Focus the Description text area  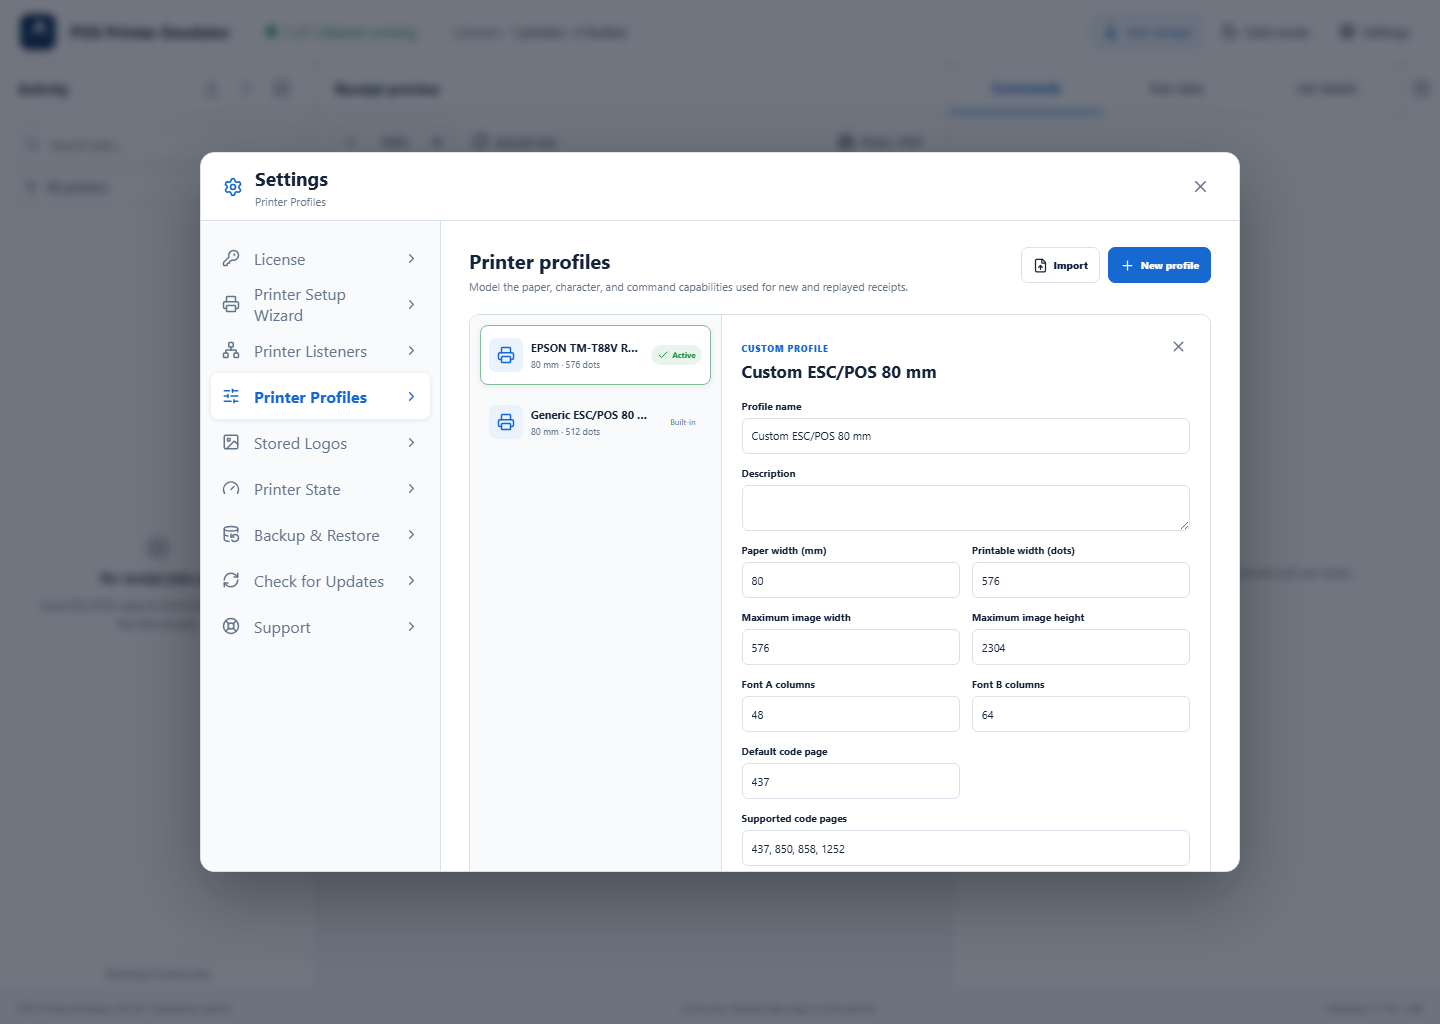click(965, 508)
